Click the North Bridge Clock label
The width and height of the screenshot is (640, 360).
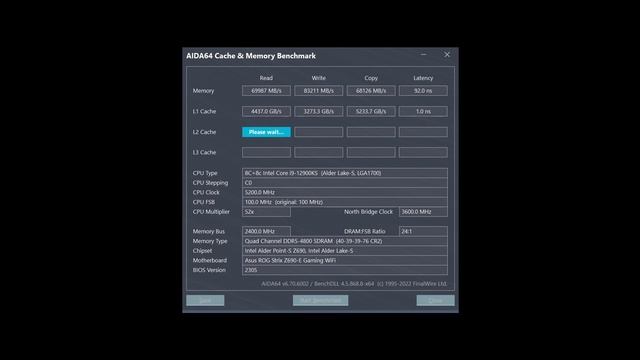point(368,212)
